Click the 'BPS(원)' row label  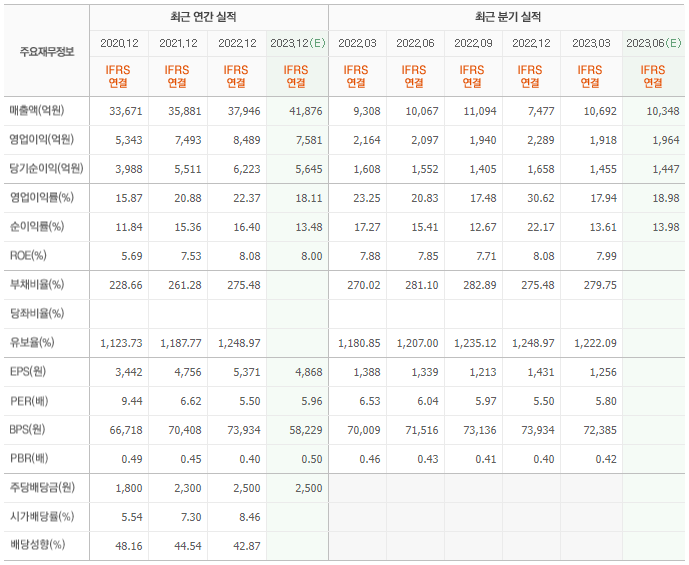point(27,429)
